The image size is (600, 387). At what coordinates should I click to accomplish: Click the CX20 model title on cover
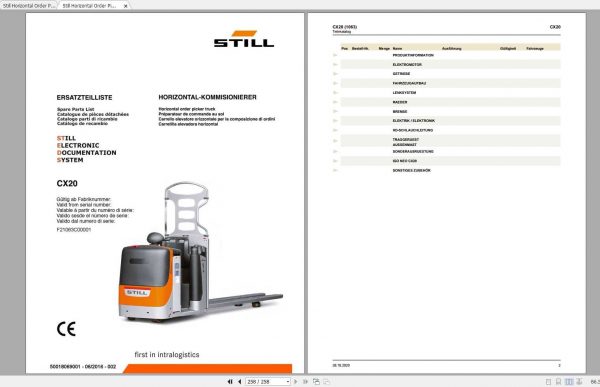click(x=67, y=183)
